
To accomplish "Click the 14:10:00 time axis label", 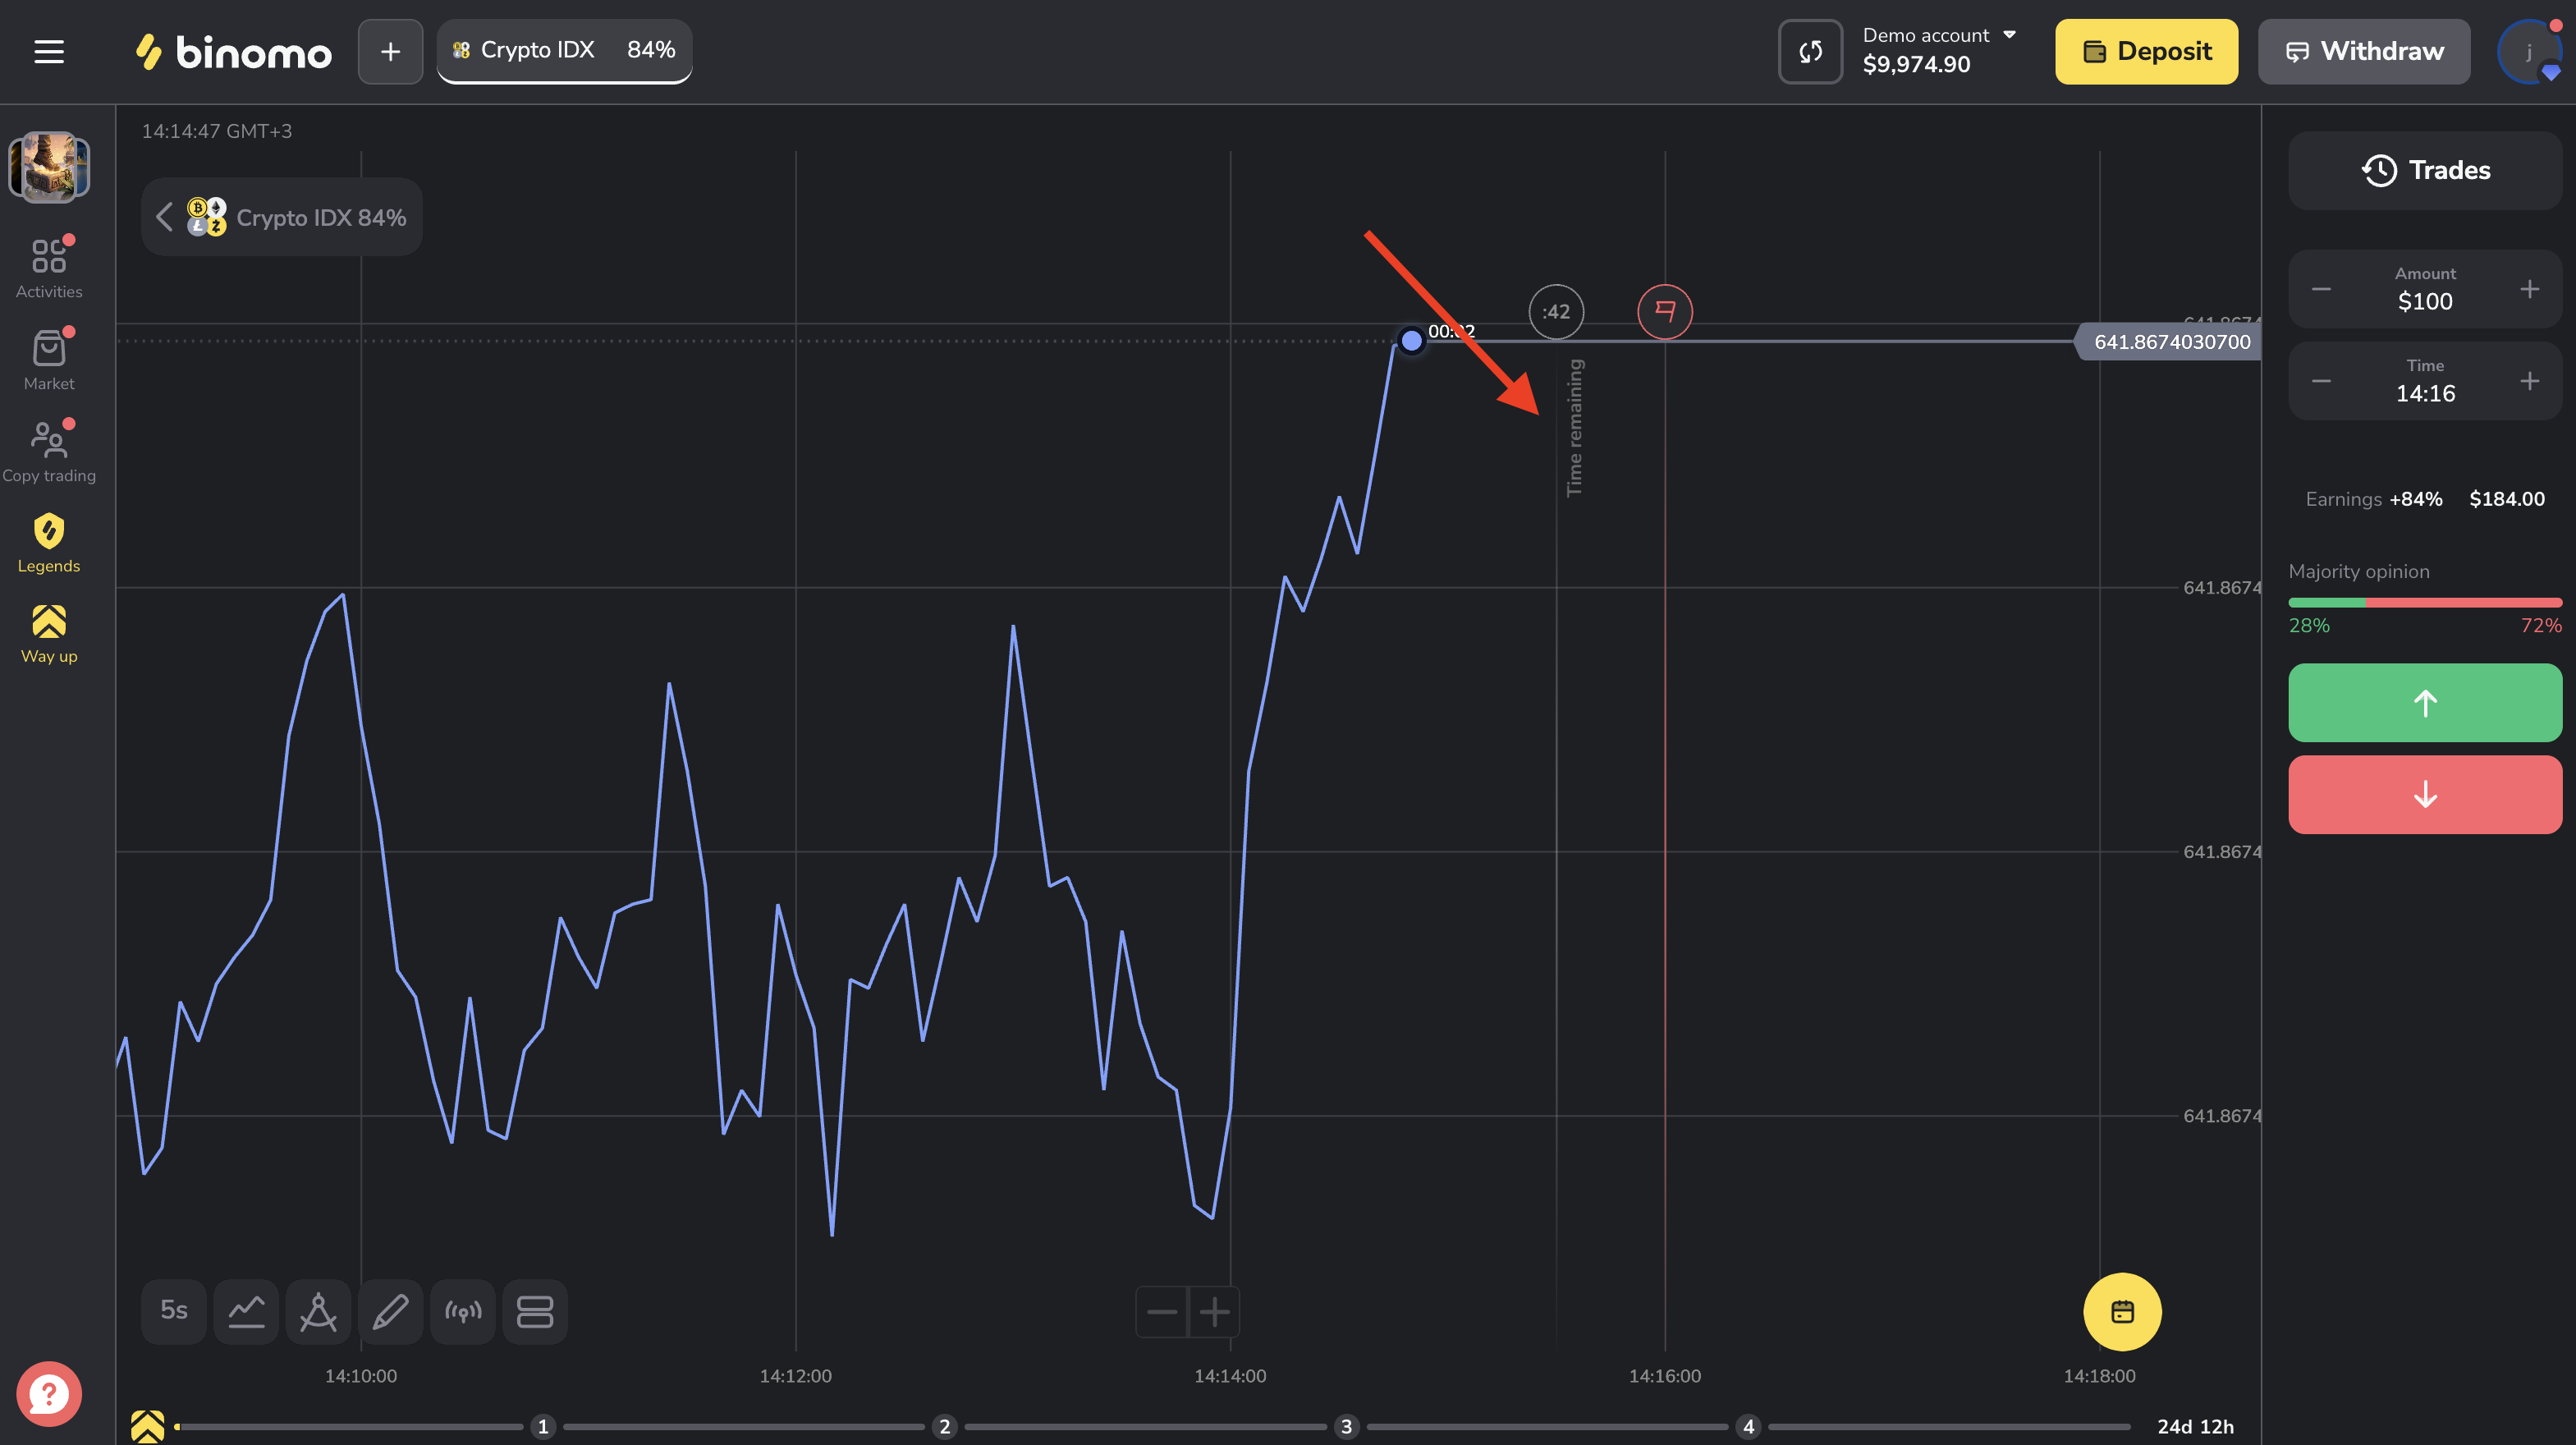I will (x=361, y=1376).
